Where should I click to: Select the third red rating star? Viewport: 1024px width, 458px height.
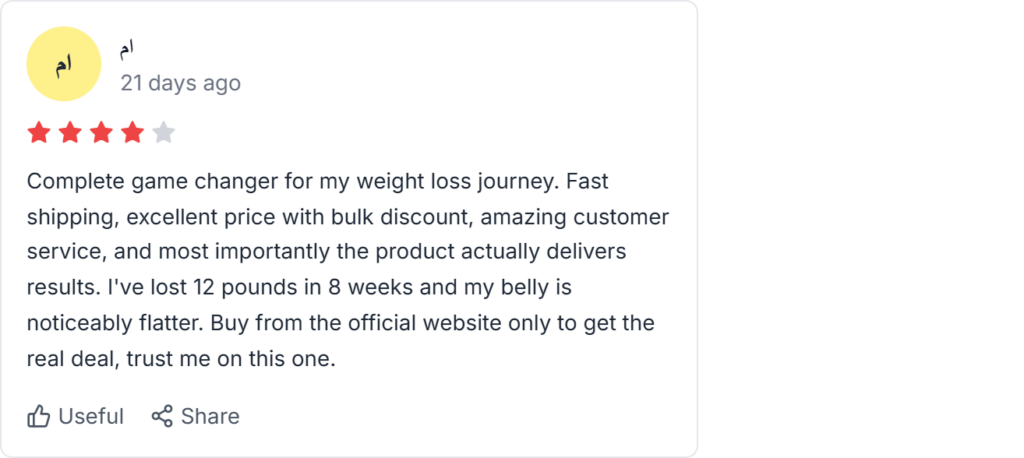click(x=101, y=132)
